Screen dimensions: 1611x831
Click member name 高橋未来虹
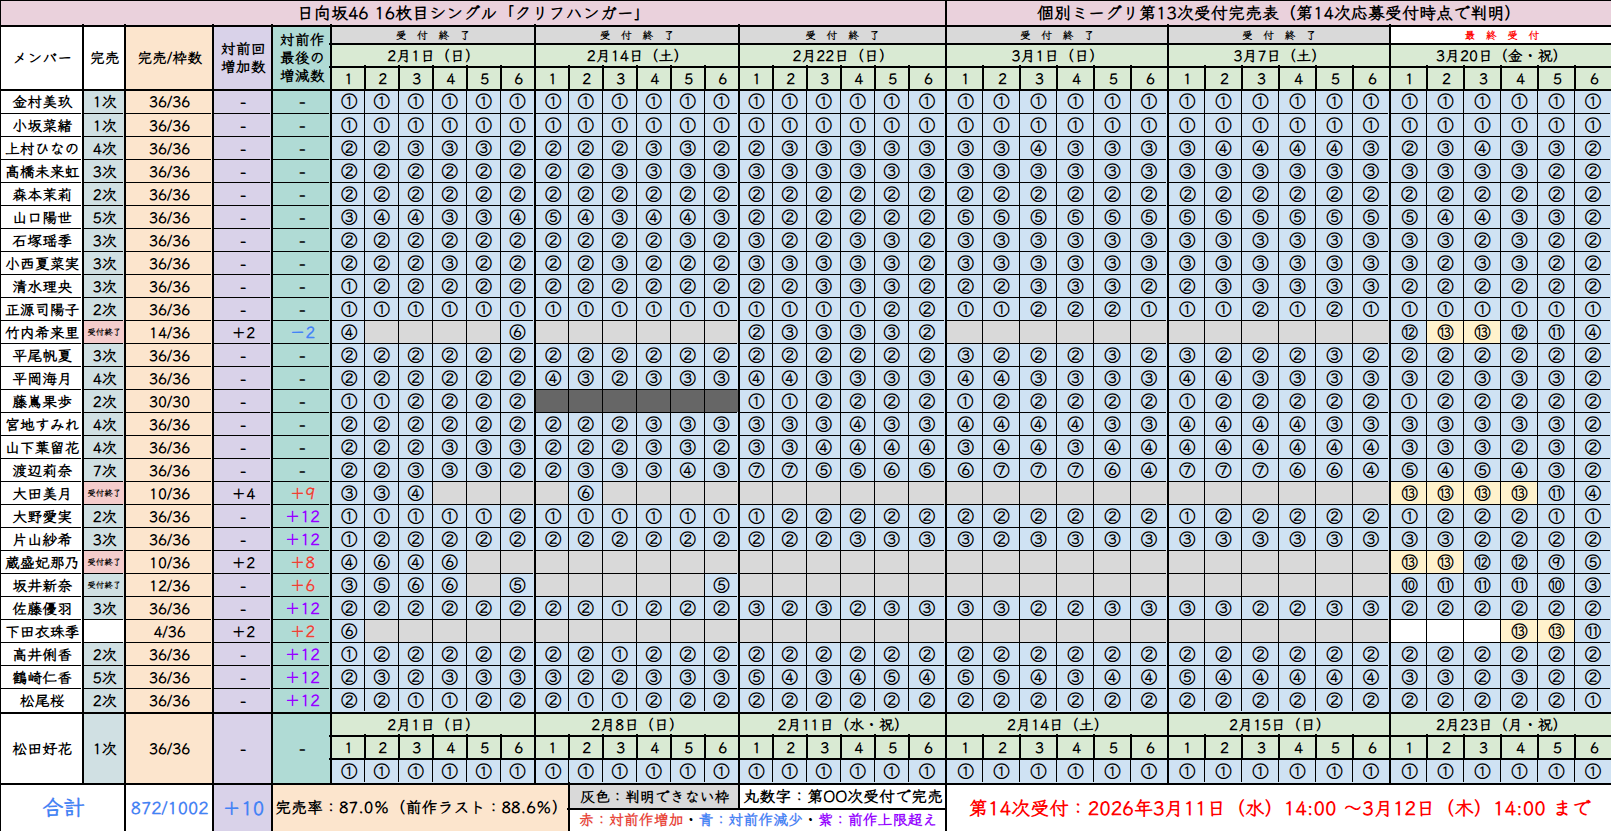(42, 172)
